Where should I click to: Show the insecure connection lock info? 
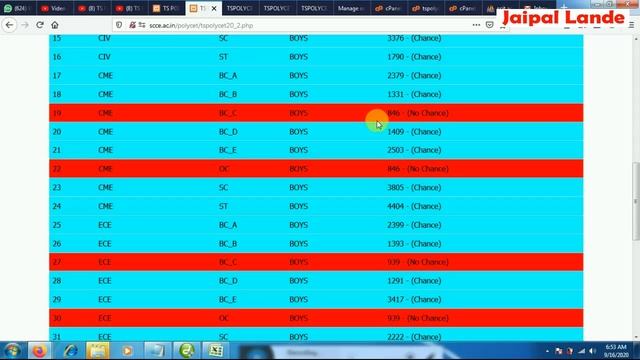pos(132,25)
